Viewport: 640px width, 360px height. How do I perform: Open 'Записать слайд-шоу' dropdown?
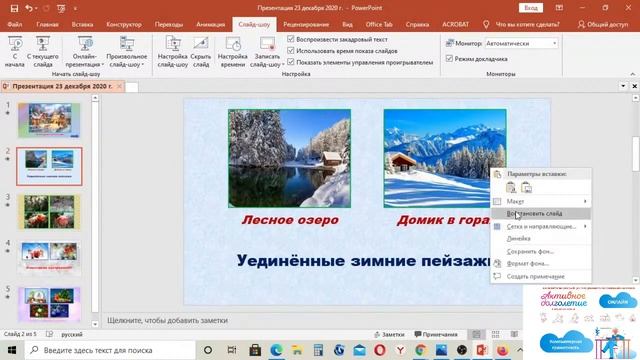267,51
